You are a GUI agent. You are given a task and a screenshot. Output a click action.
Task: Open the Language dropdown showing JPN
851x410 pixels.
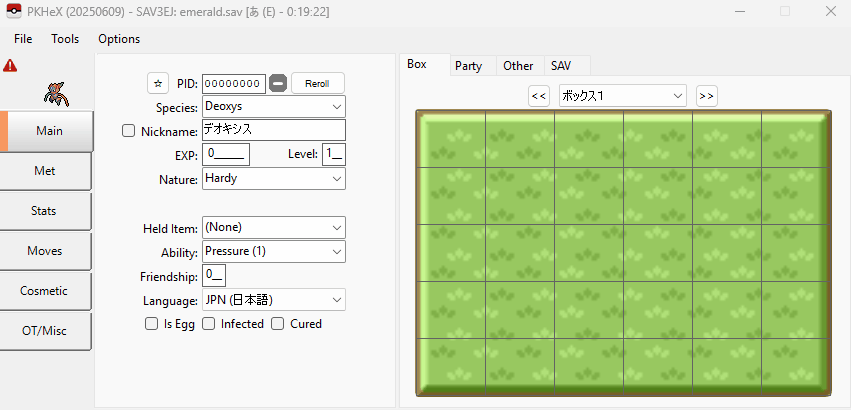(274, 300)
